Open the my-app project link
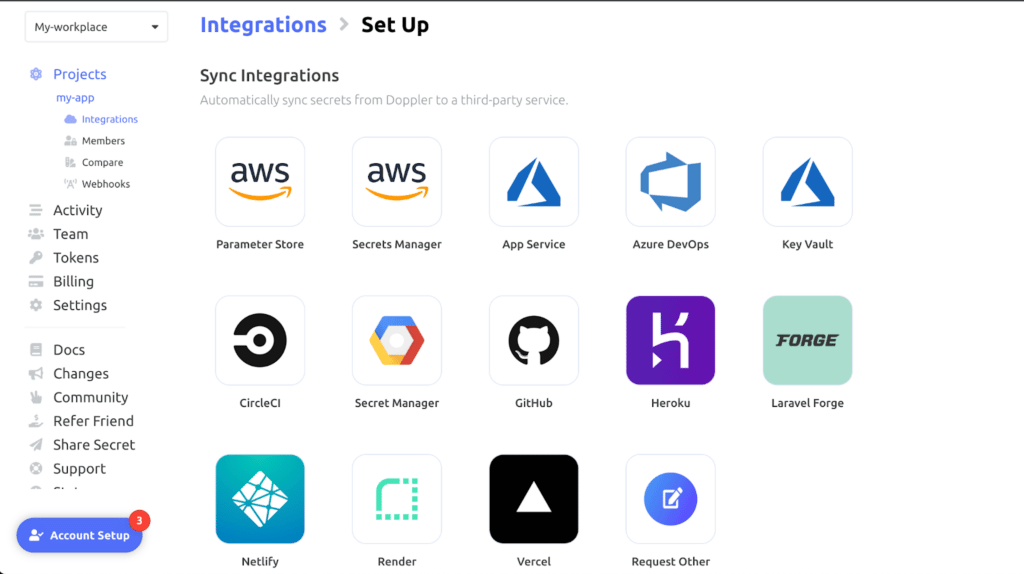 [75, 98]
